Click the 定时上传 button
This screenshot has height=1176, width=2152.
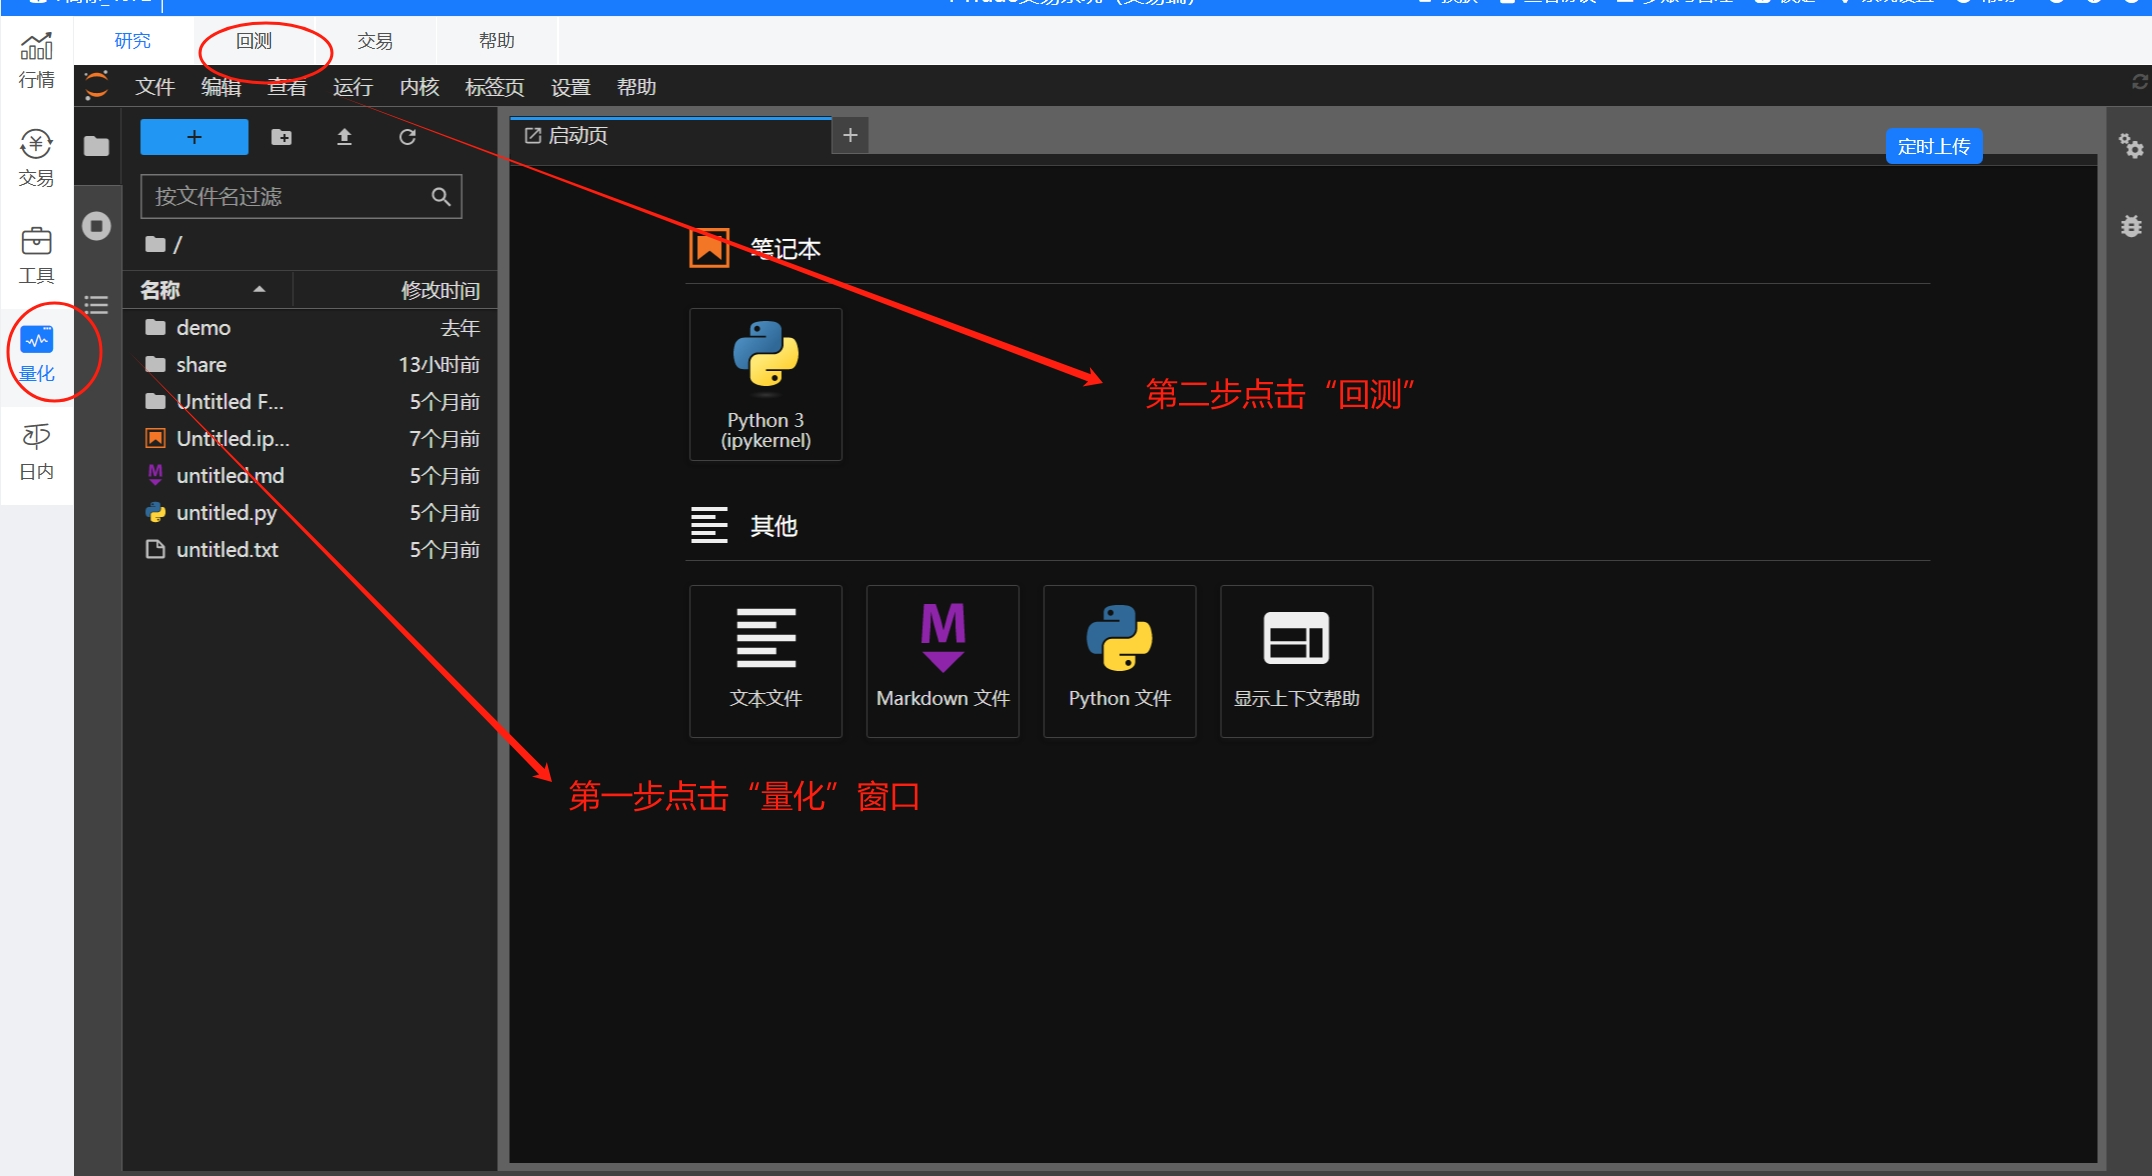pyautogui.click(x=1933, y=146)
